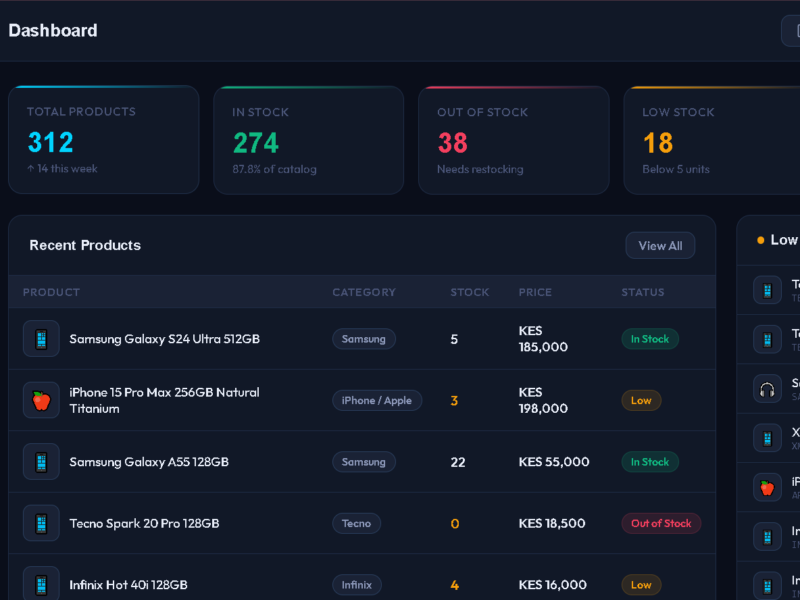Open the Out of Stock stat card showing 38
This screenshot has width=800, height=600.
(513, 140)
